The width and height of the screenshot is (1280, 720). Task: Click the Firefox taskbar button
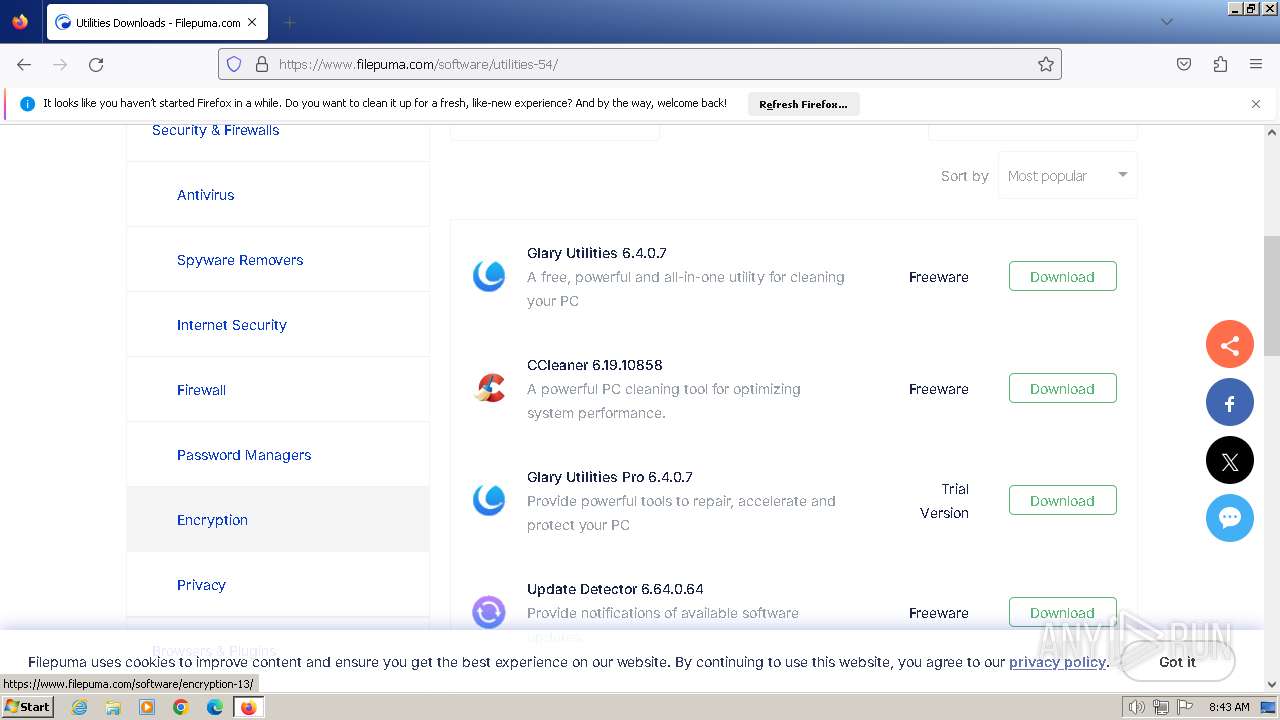pos(248,707)
